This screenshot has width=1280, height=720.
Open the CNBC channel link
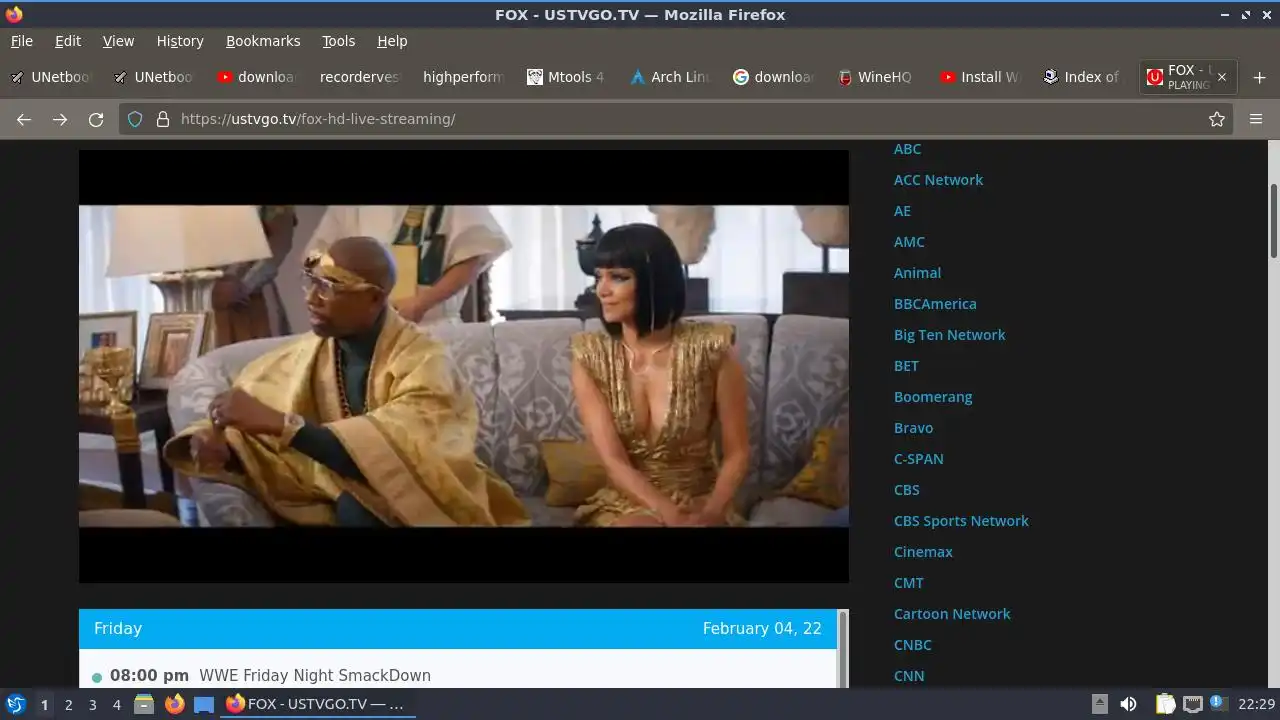[x=912, y=645]
